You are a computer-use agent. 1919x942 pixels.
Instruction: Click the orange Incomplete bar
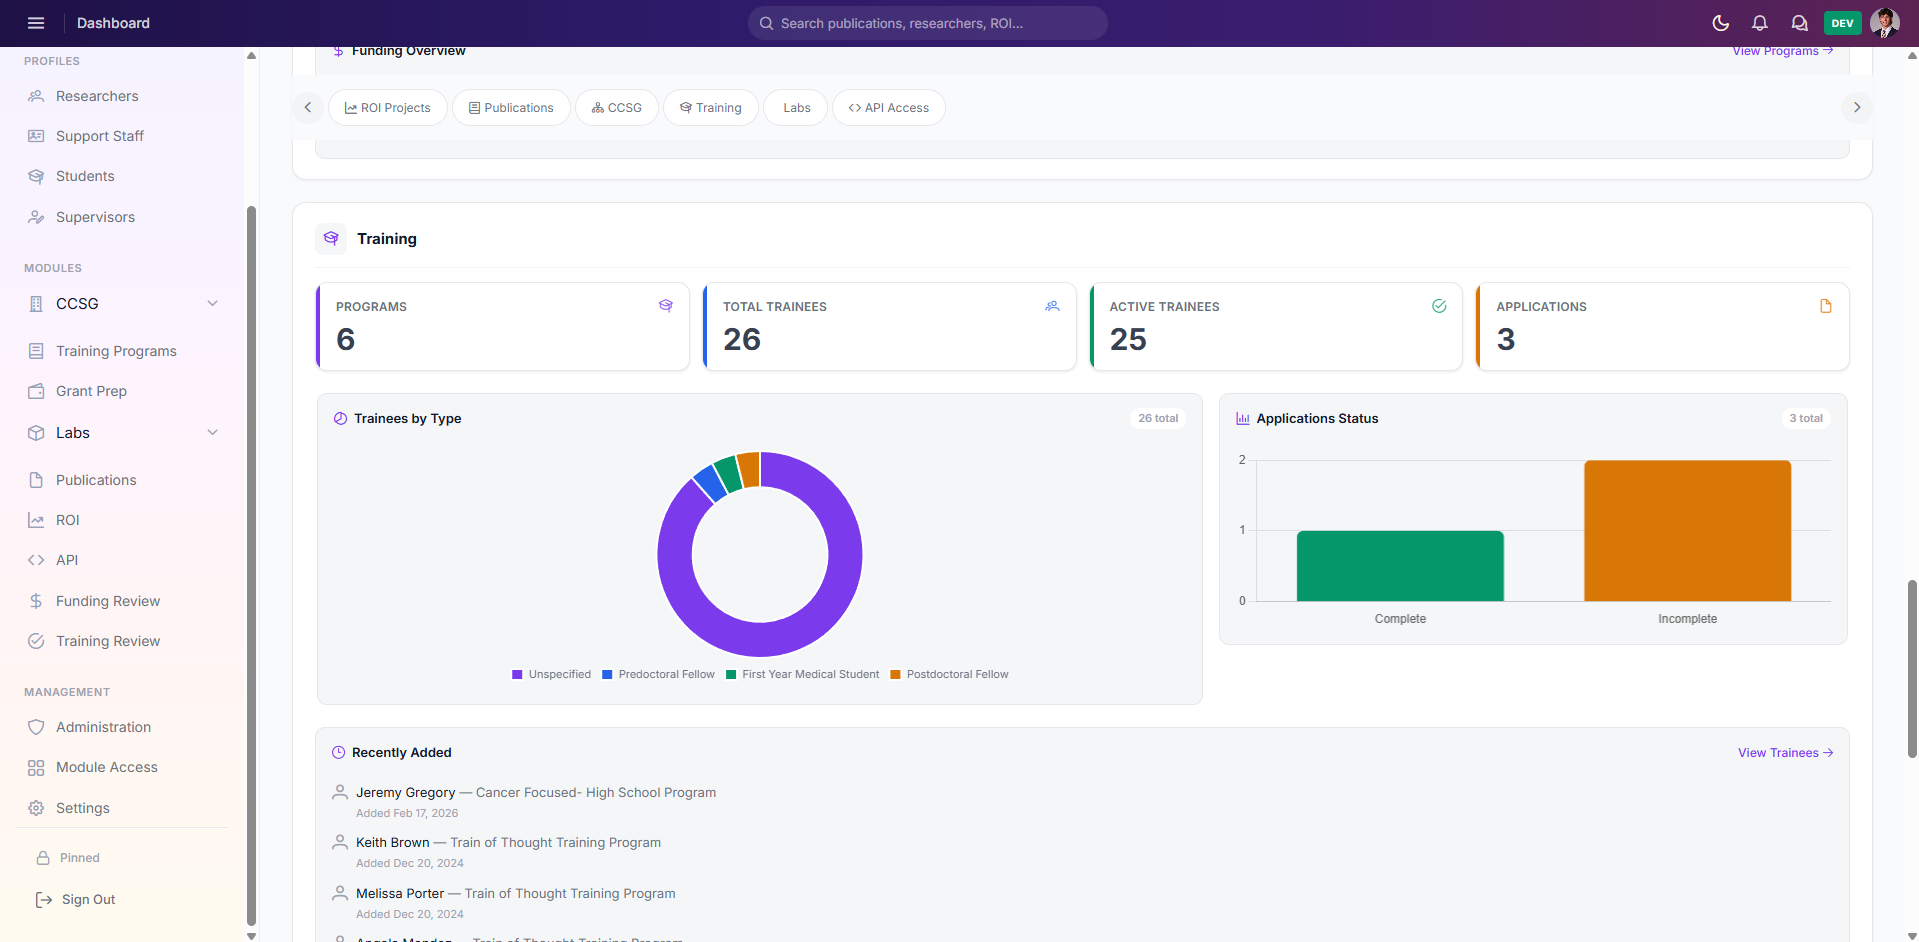coord(1687,531)
